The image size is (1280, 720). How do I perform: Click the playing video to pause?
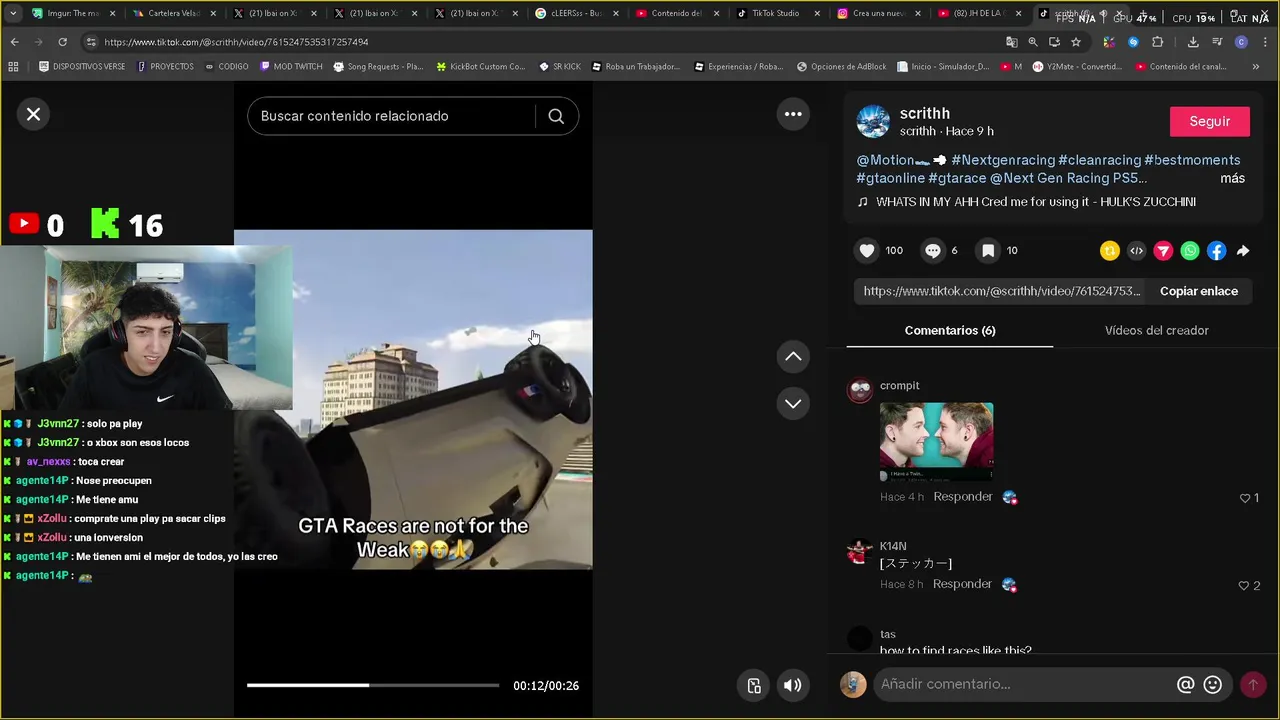point(413,400)
